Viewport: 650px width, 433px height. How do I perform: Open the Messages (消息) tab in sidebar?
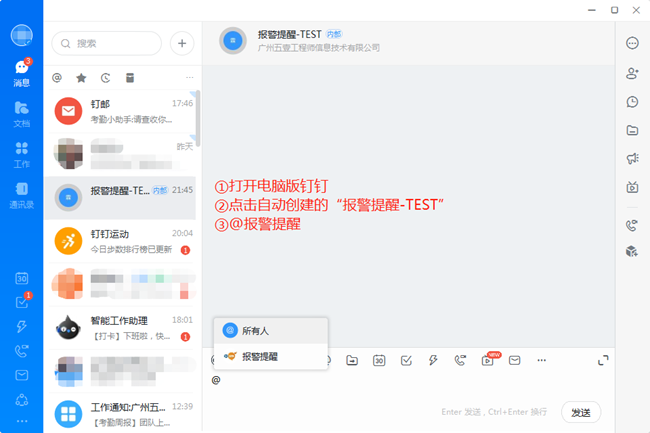pyautogui.click(x=22, y=73)
